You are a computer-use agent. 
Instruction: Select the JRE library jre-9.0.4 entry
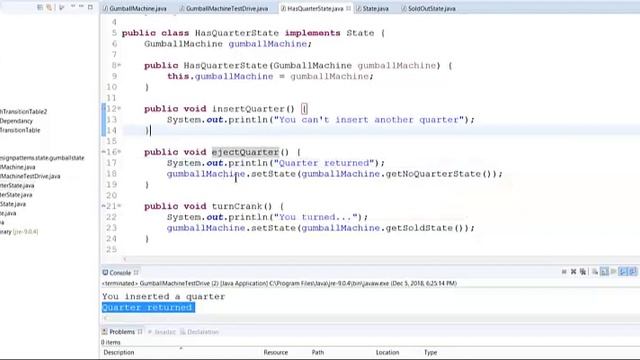pyautogui.click(x=19, y=232)
